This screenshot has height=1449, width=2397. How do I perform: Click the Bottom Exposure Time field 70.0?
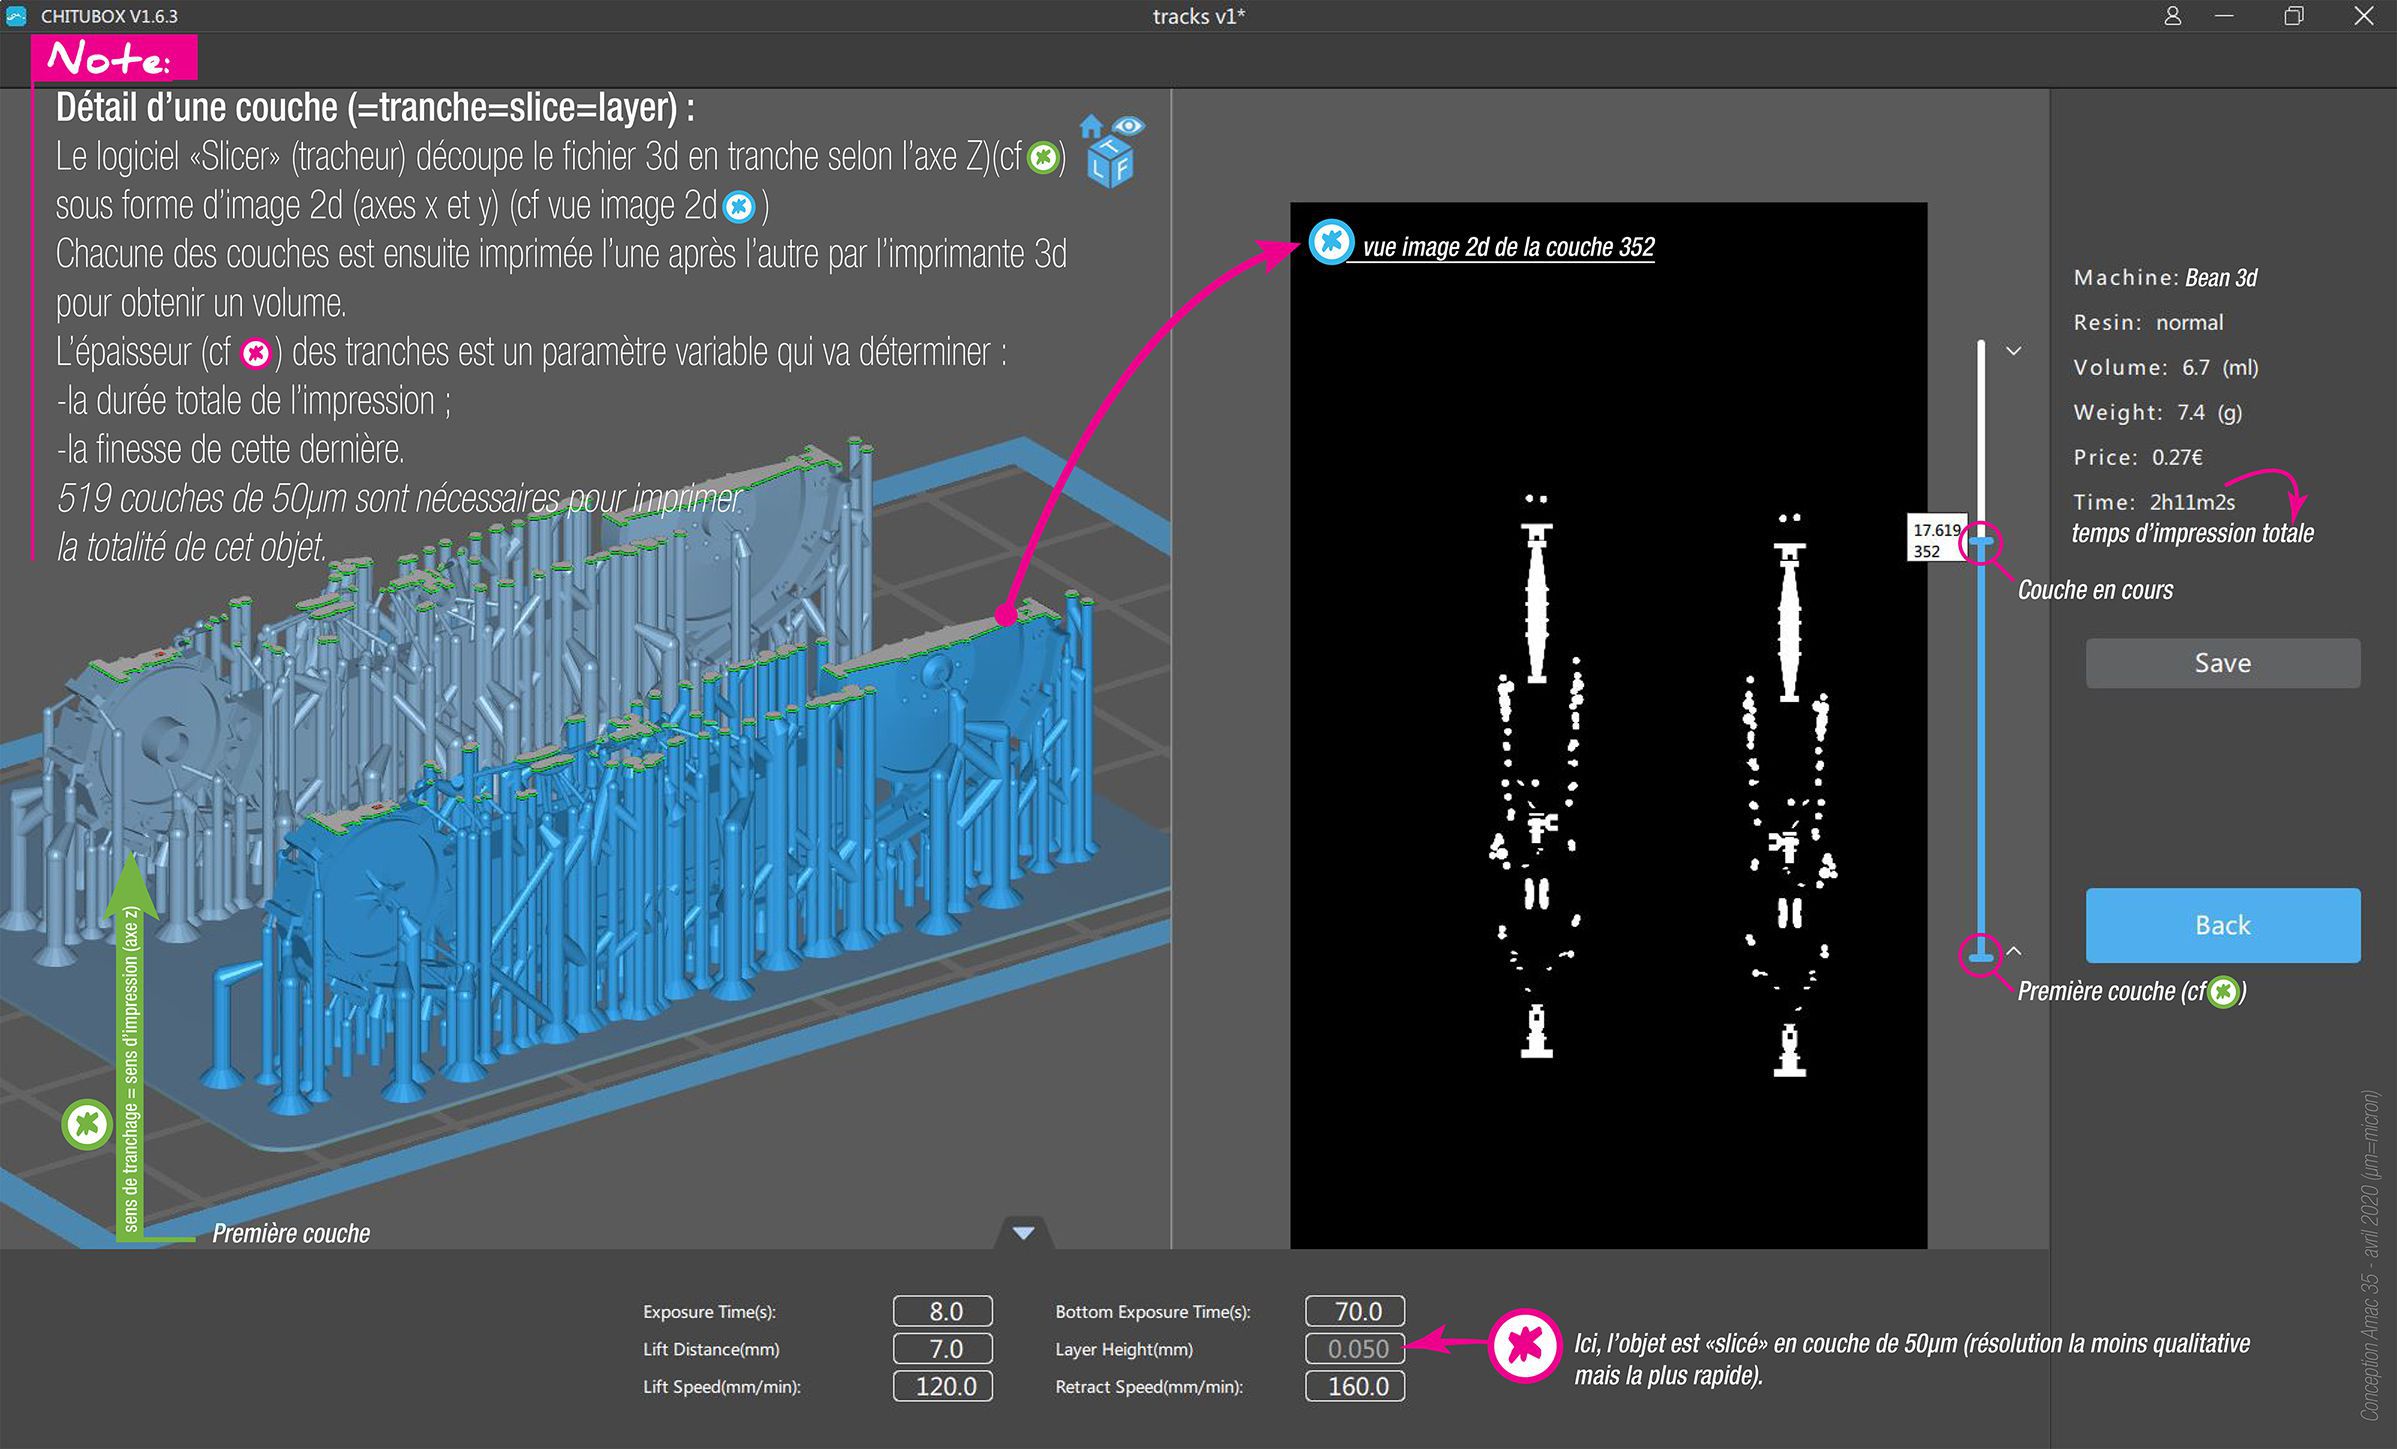pos(1355,1311)
